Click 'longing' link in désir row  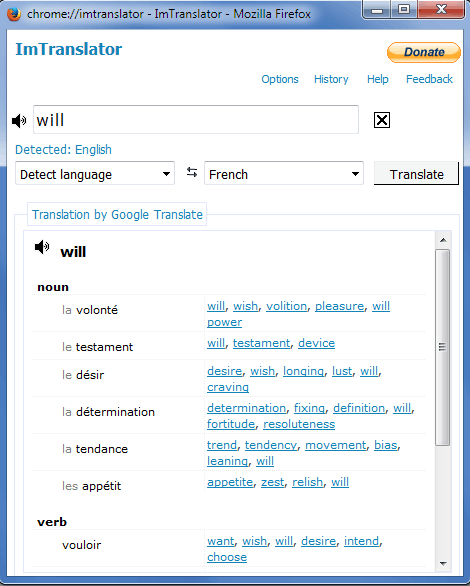point(303,371)
